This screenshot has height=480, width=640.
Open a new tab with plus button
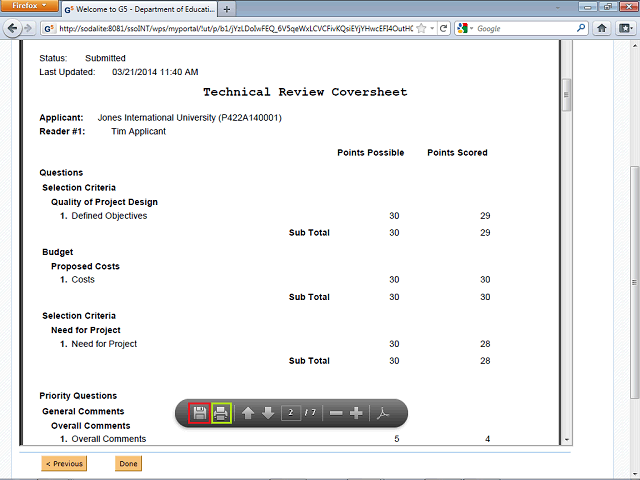(227, 9)
